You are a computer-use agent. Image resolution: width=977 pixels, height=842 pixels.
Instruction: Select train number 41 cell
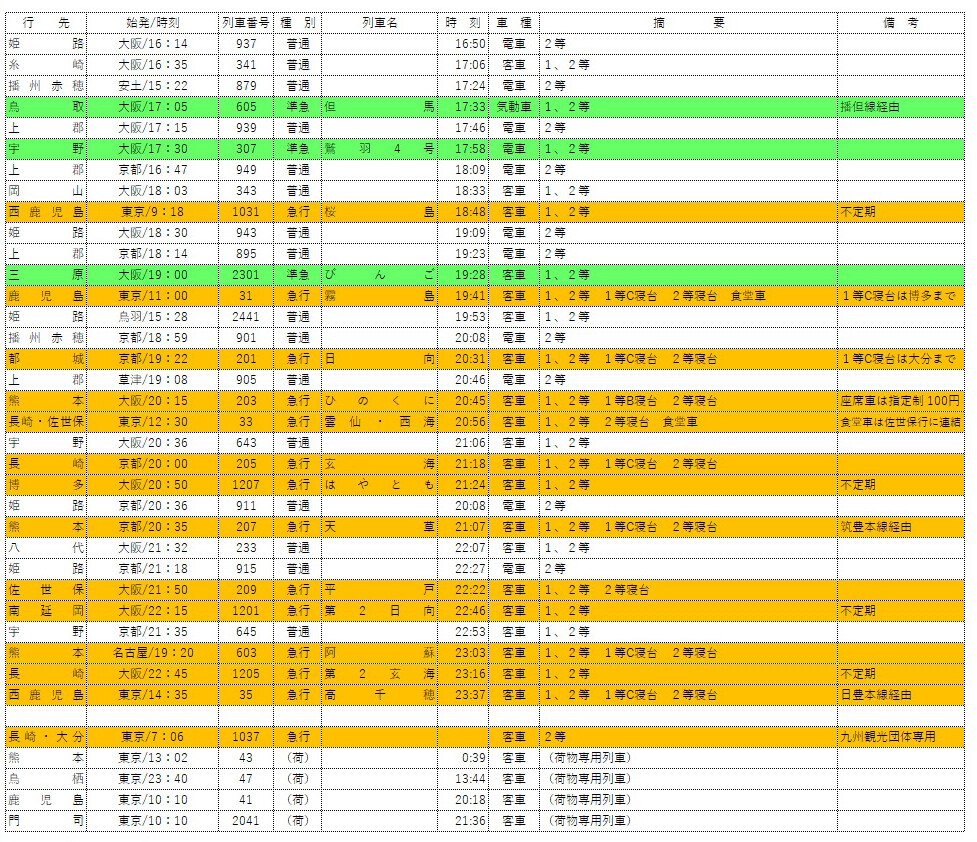[246, 800]
